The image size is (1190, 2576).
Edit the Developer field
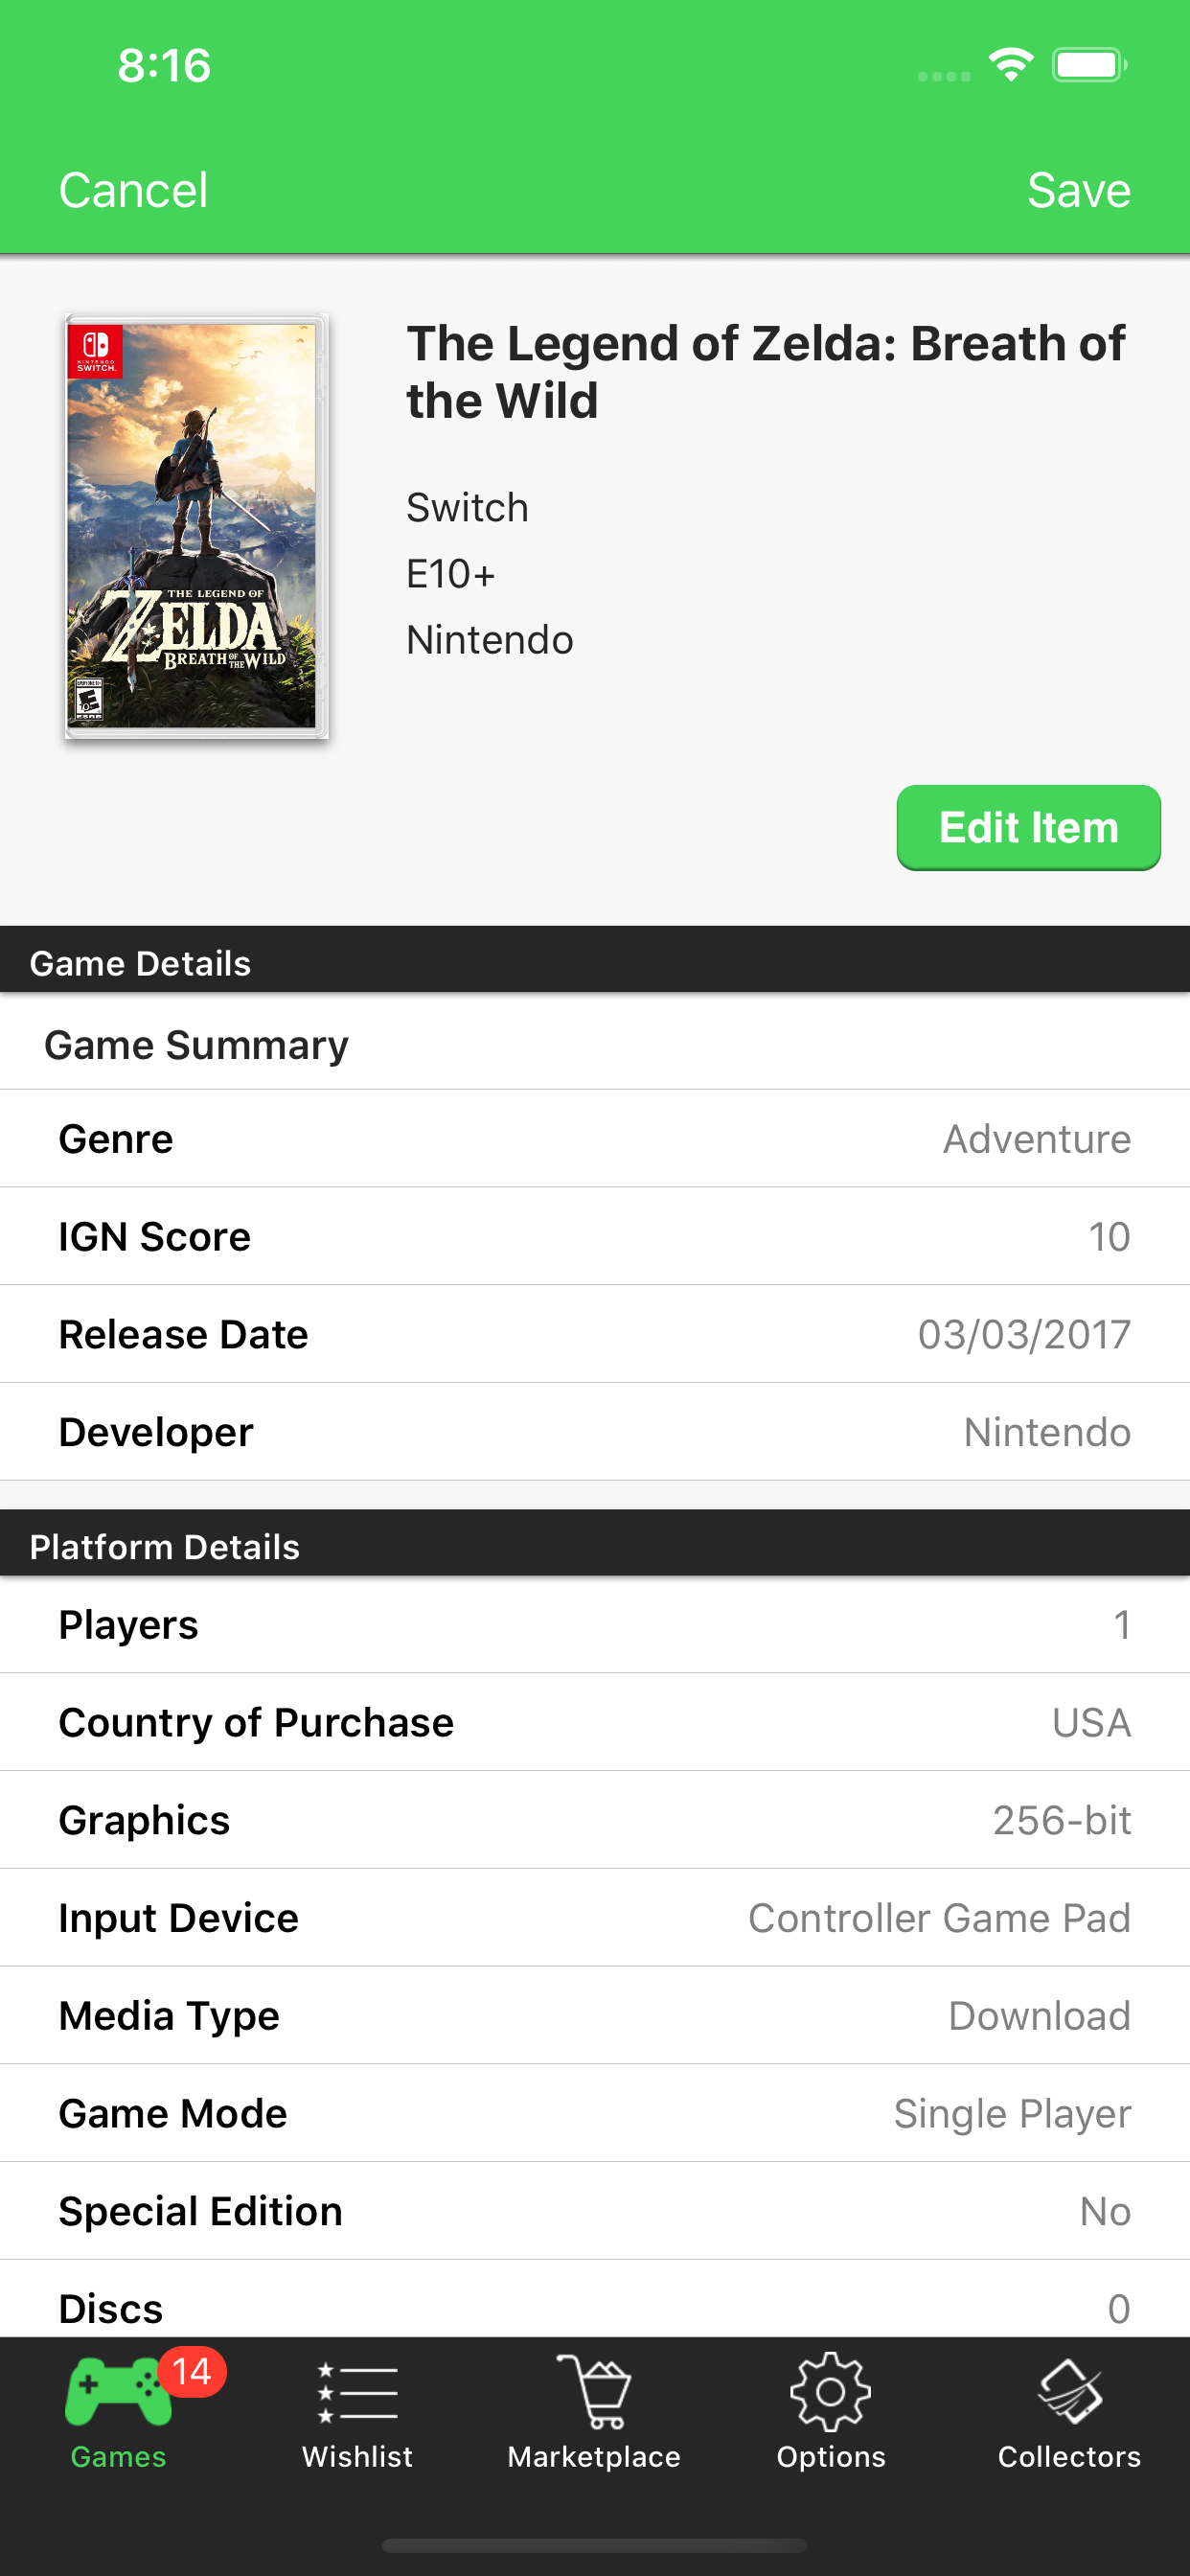tap(1046, 1432)
